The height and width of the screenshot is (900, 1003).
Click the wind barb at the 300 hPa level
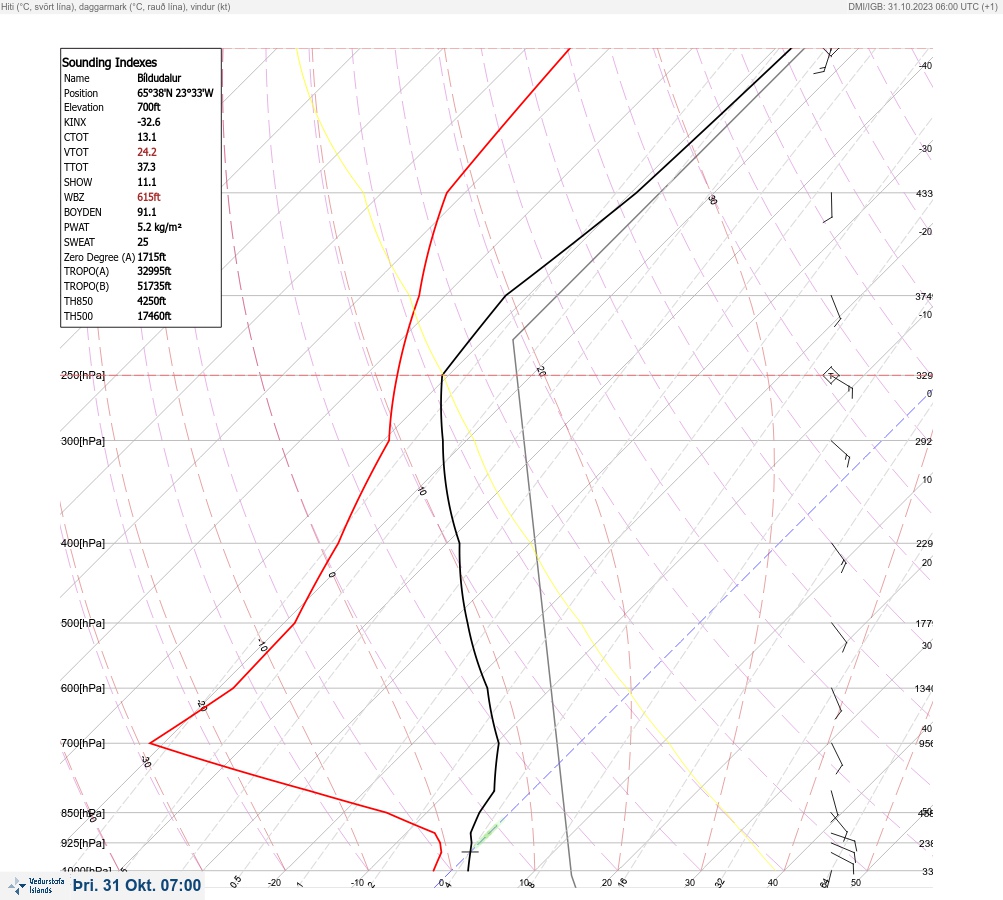tap(841, 453)
